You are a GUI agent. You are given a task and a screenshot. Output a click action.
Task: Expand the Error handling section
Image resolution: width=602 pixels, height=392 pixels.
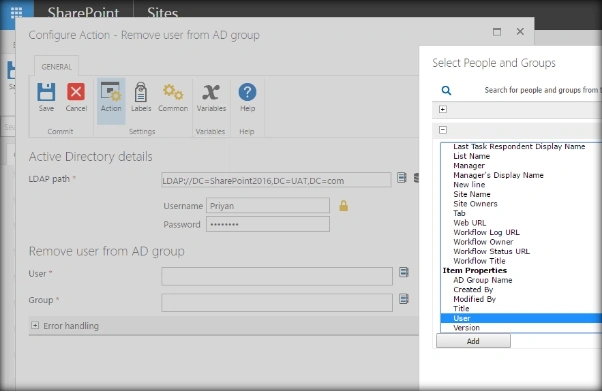[x=35, y=326]
